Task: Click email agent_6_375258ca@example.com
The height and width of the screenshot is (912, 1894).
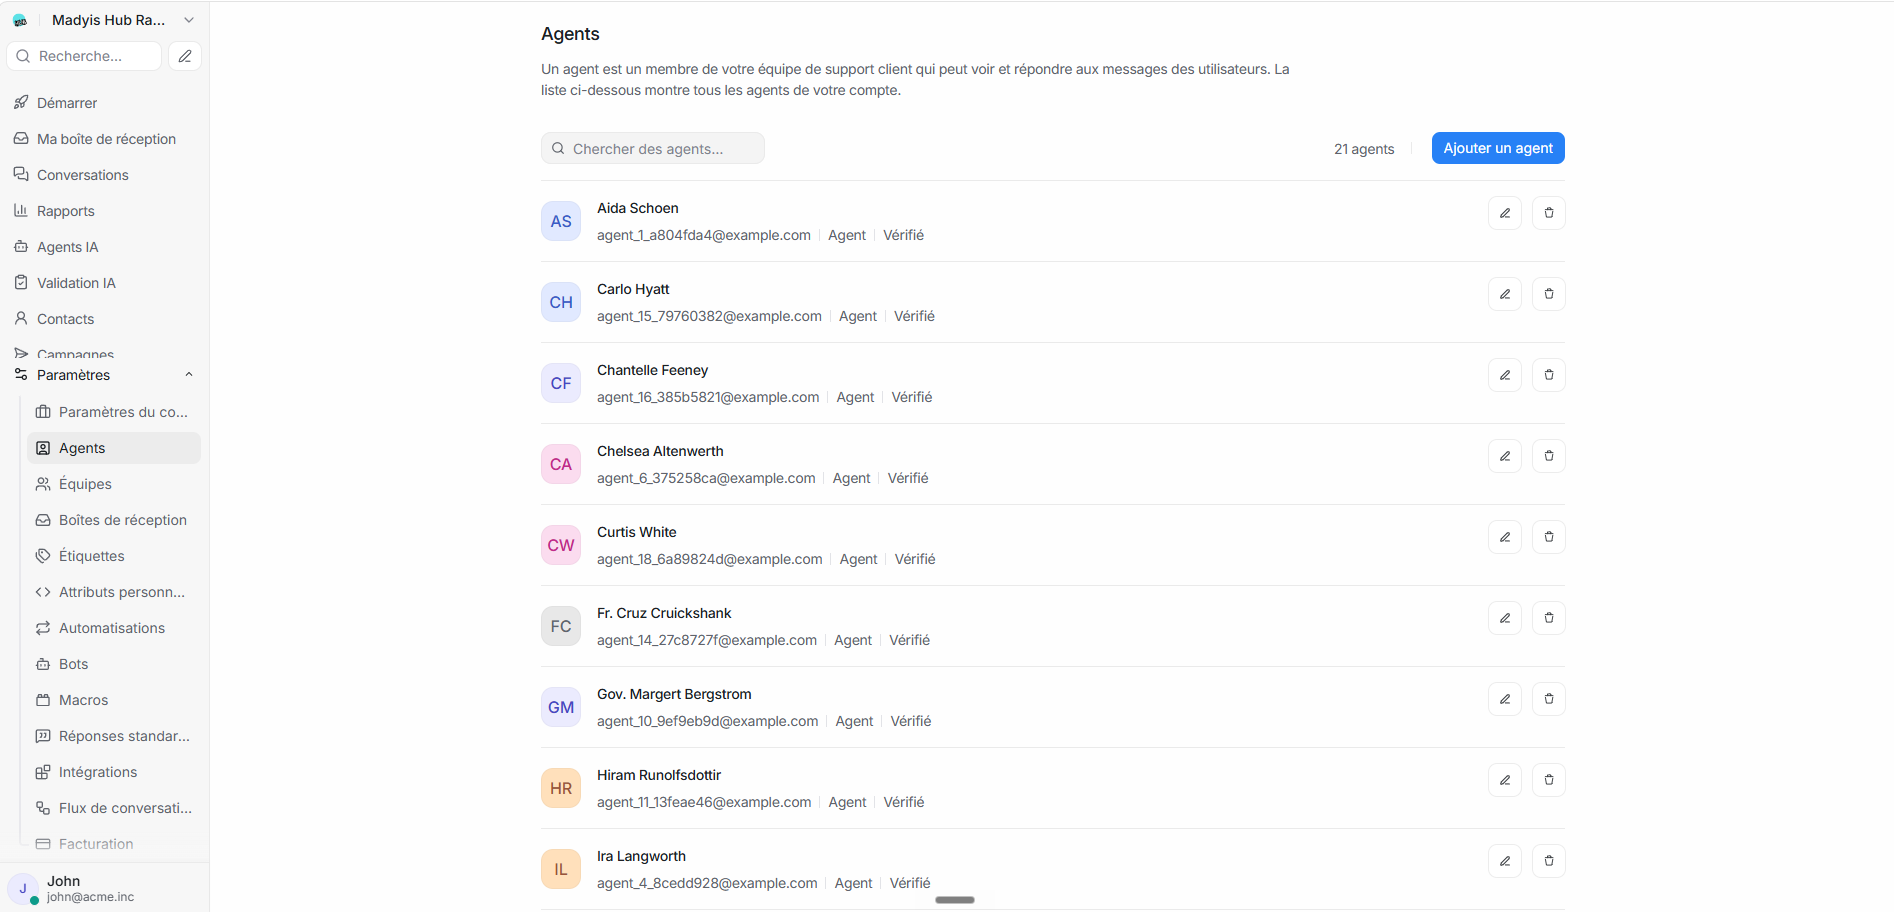Action: pos(706,478)
